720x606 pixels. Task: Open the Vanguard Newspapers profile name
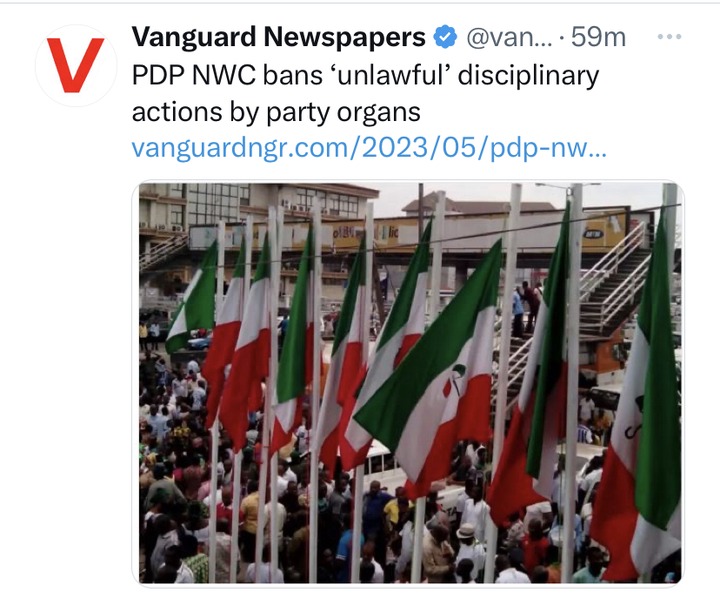pos(279,37)
